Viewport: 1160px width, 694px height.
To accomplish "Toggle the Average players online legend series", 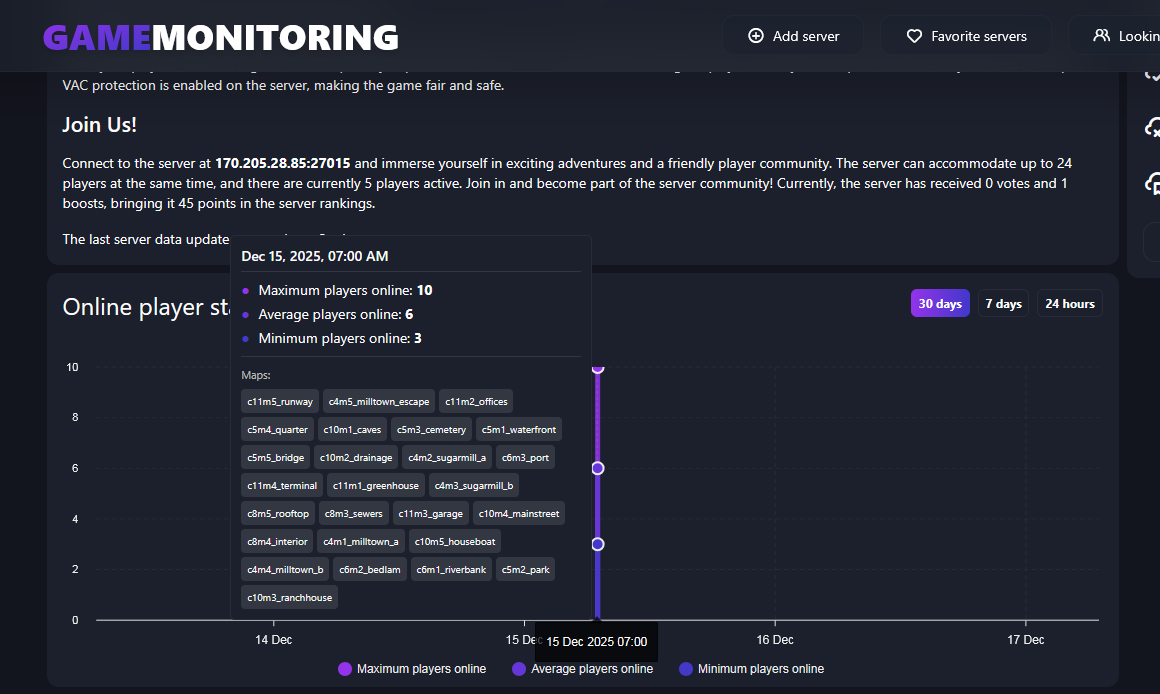I will click(582, 669).
